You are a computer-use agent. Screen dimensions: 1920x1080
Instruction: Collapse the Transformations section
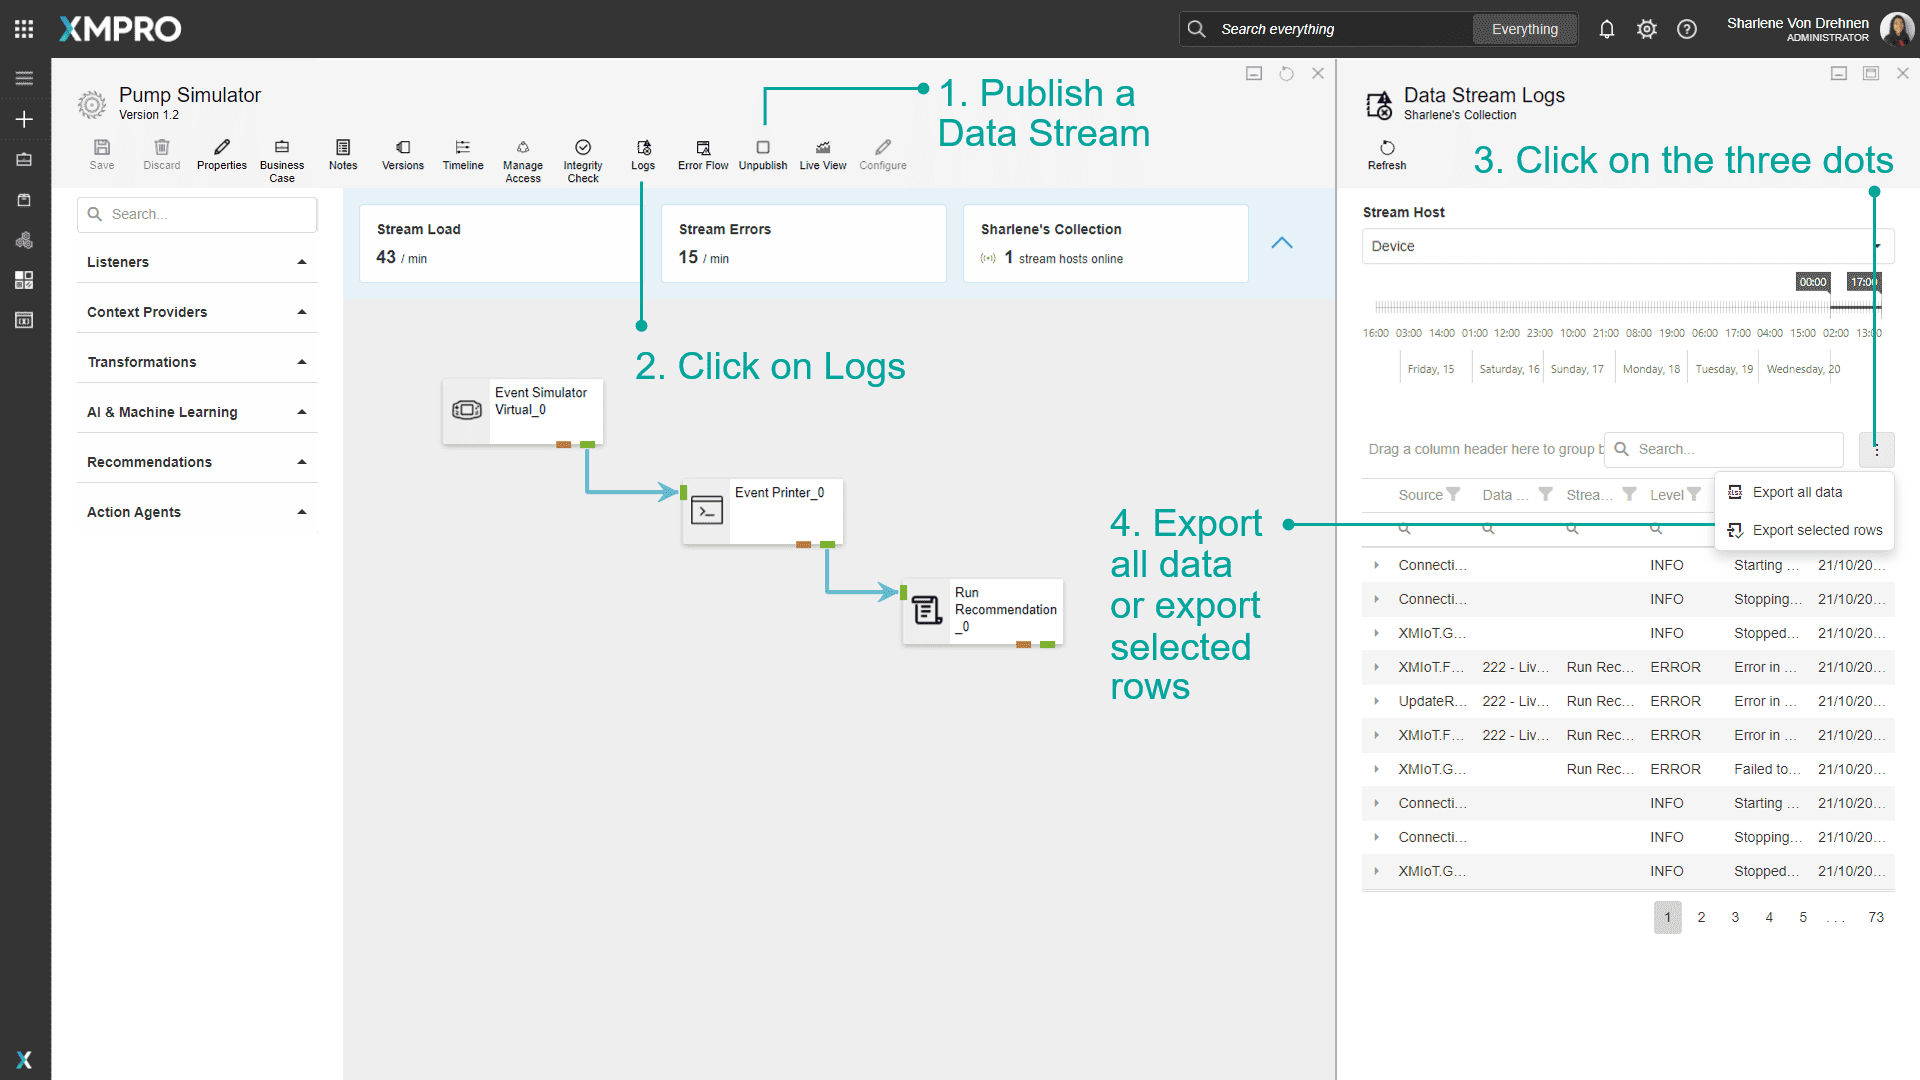pos(302,362)
